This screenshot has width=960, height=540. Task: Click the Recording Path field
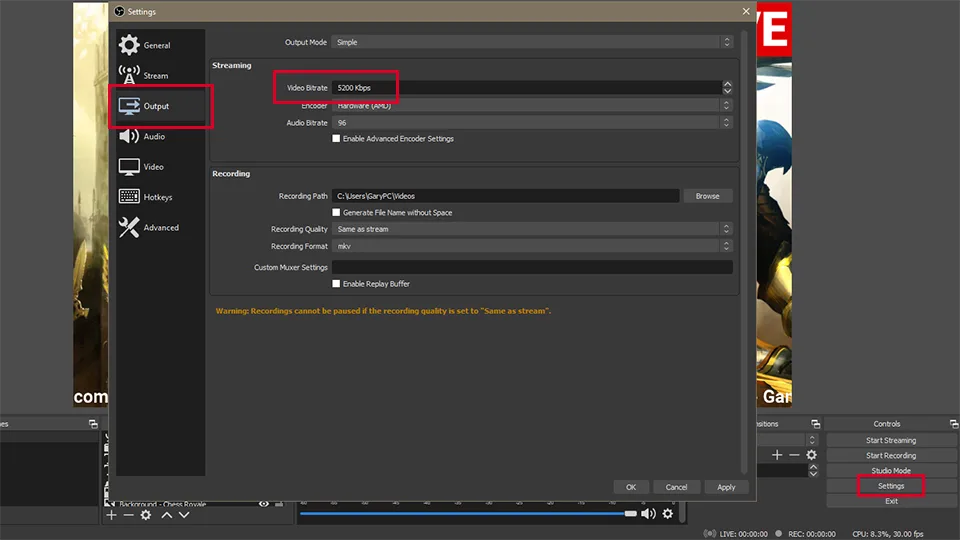point(505,196)
